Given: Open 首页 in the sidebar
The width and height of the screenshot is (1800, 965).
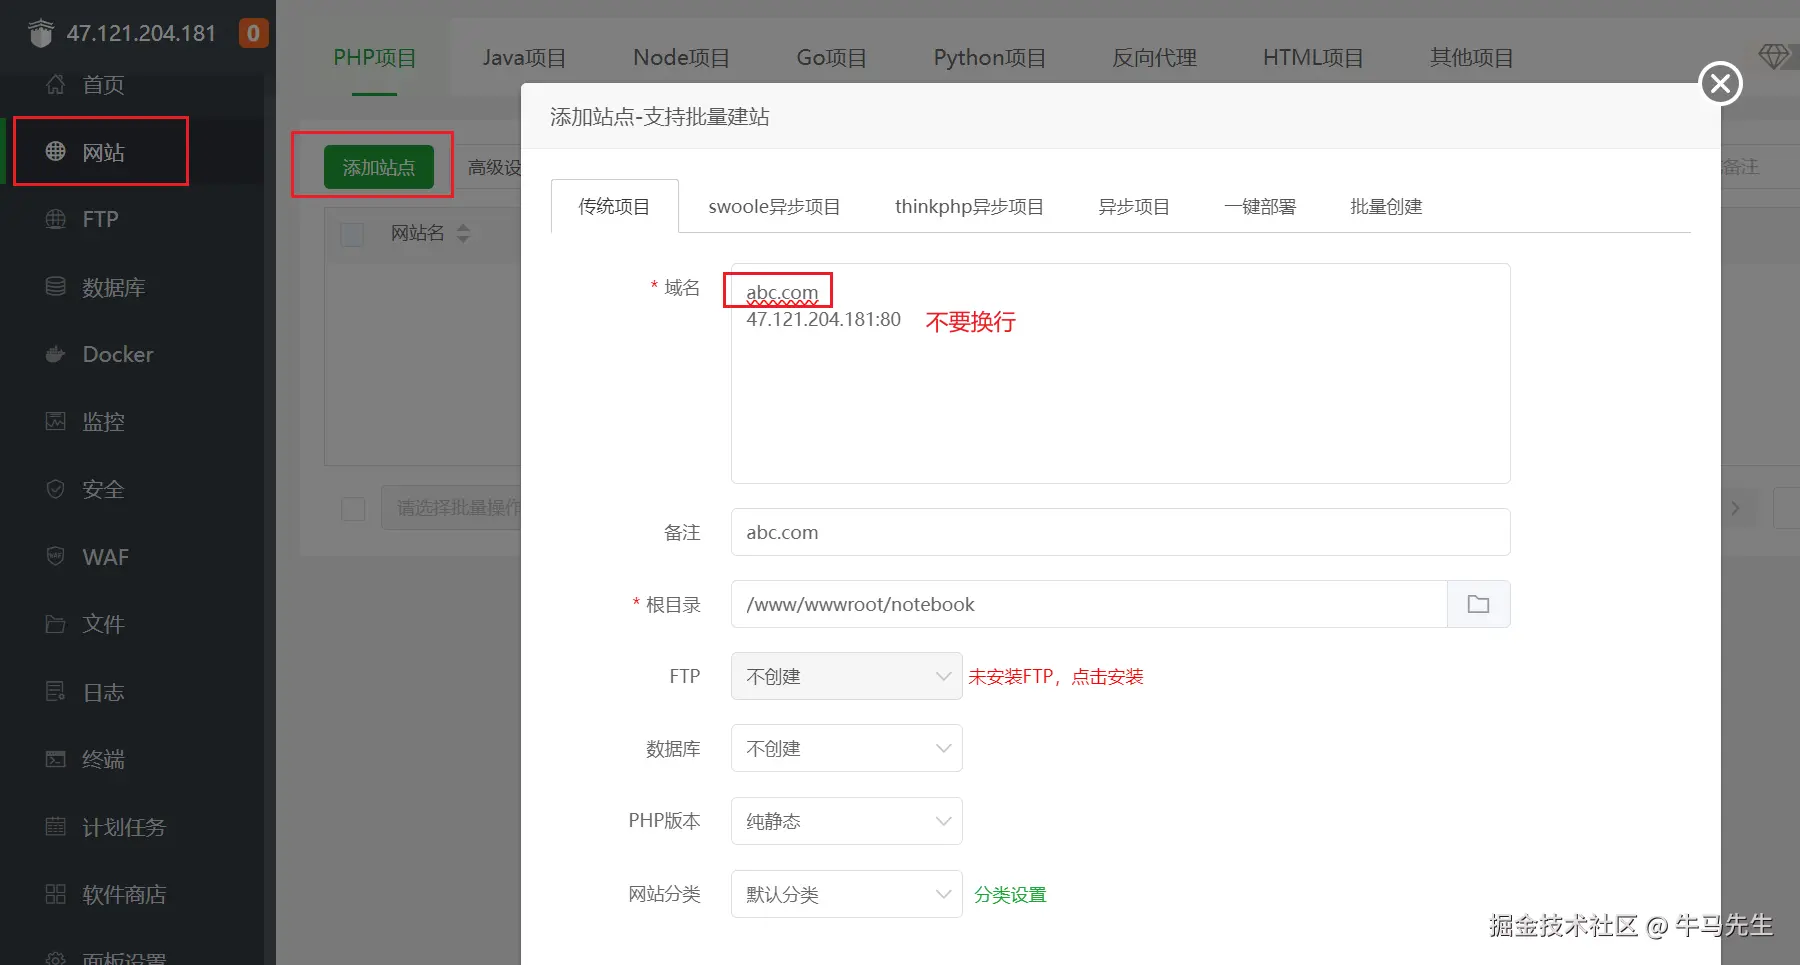Looking at the screenshot, I should (x=104, y=84).
